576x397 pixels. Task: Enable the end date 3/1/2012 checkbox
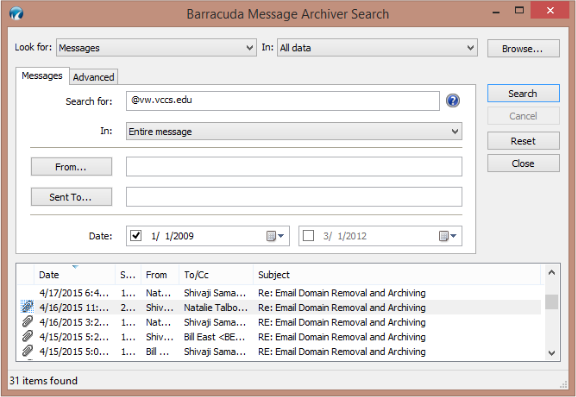click(308, 235)
